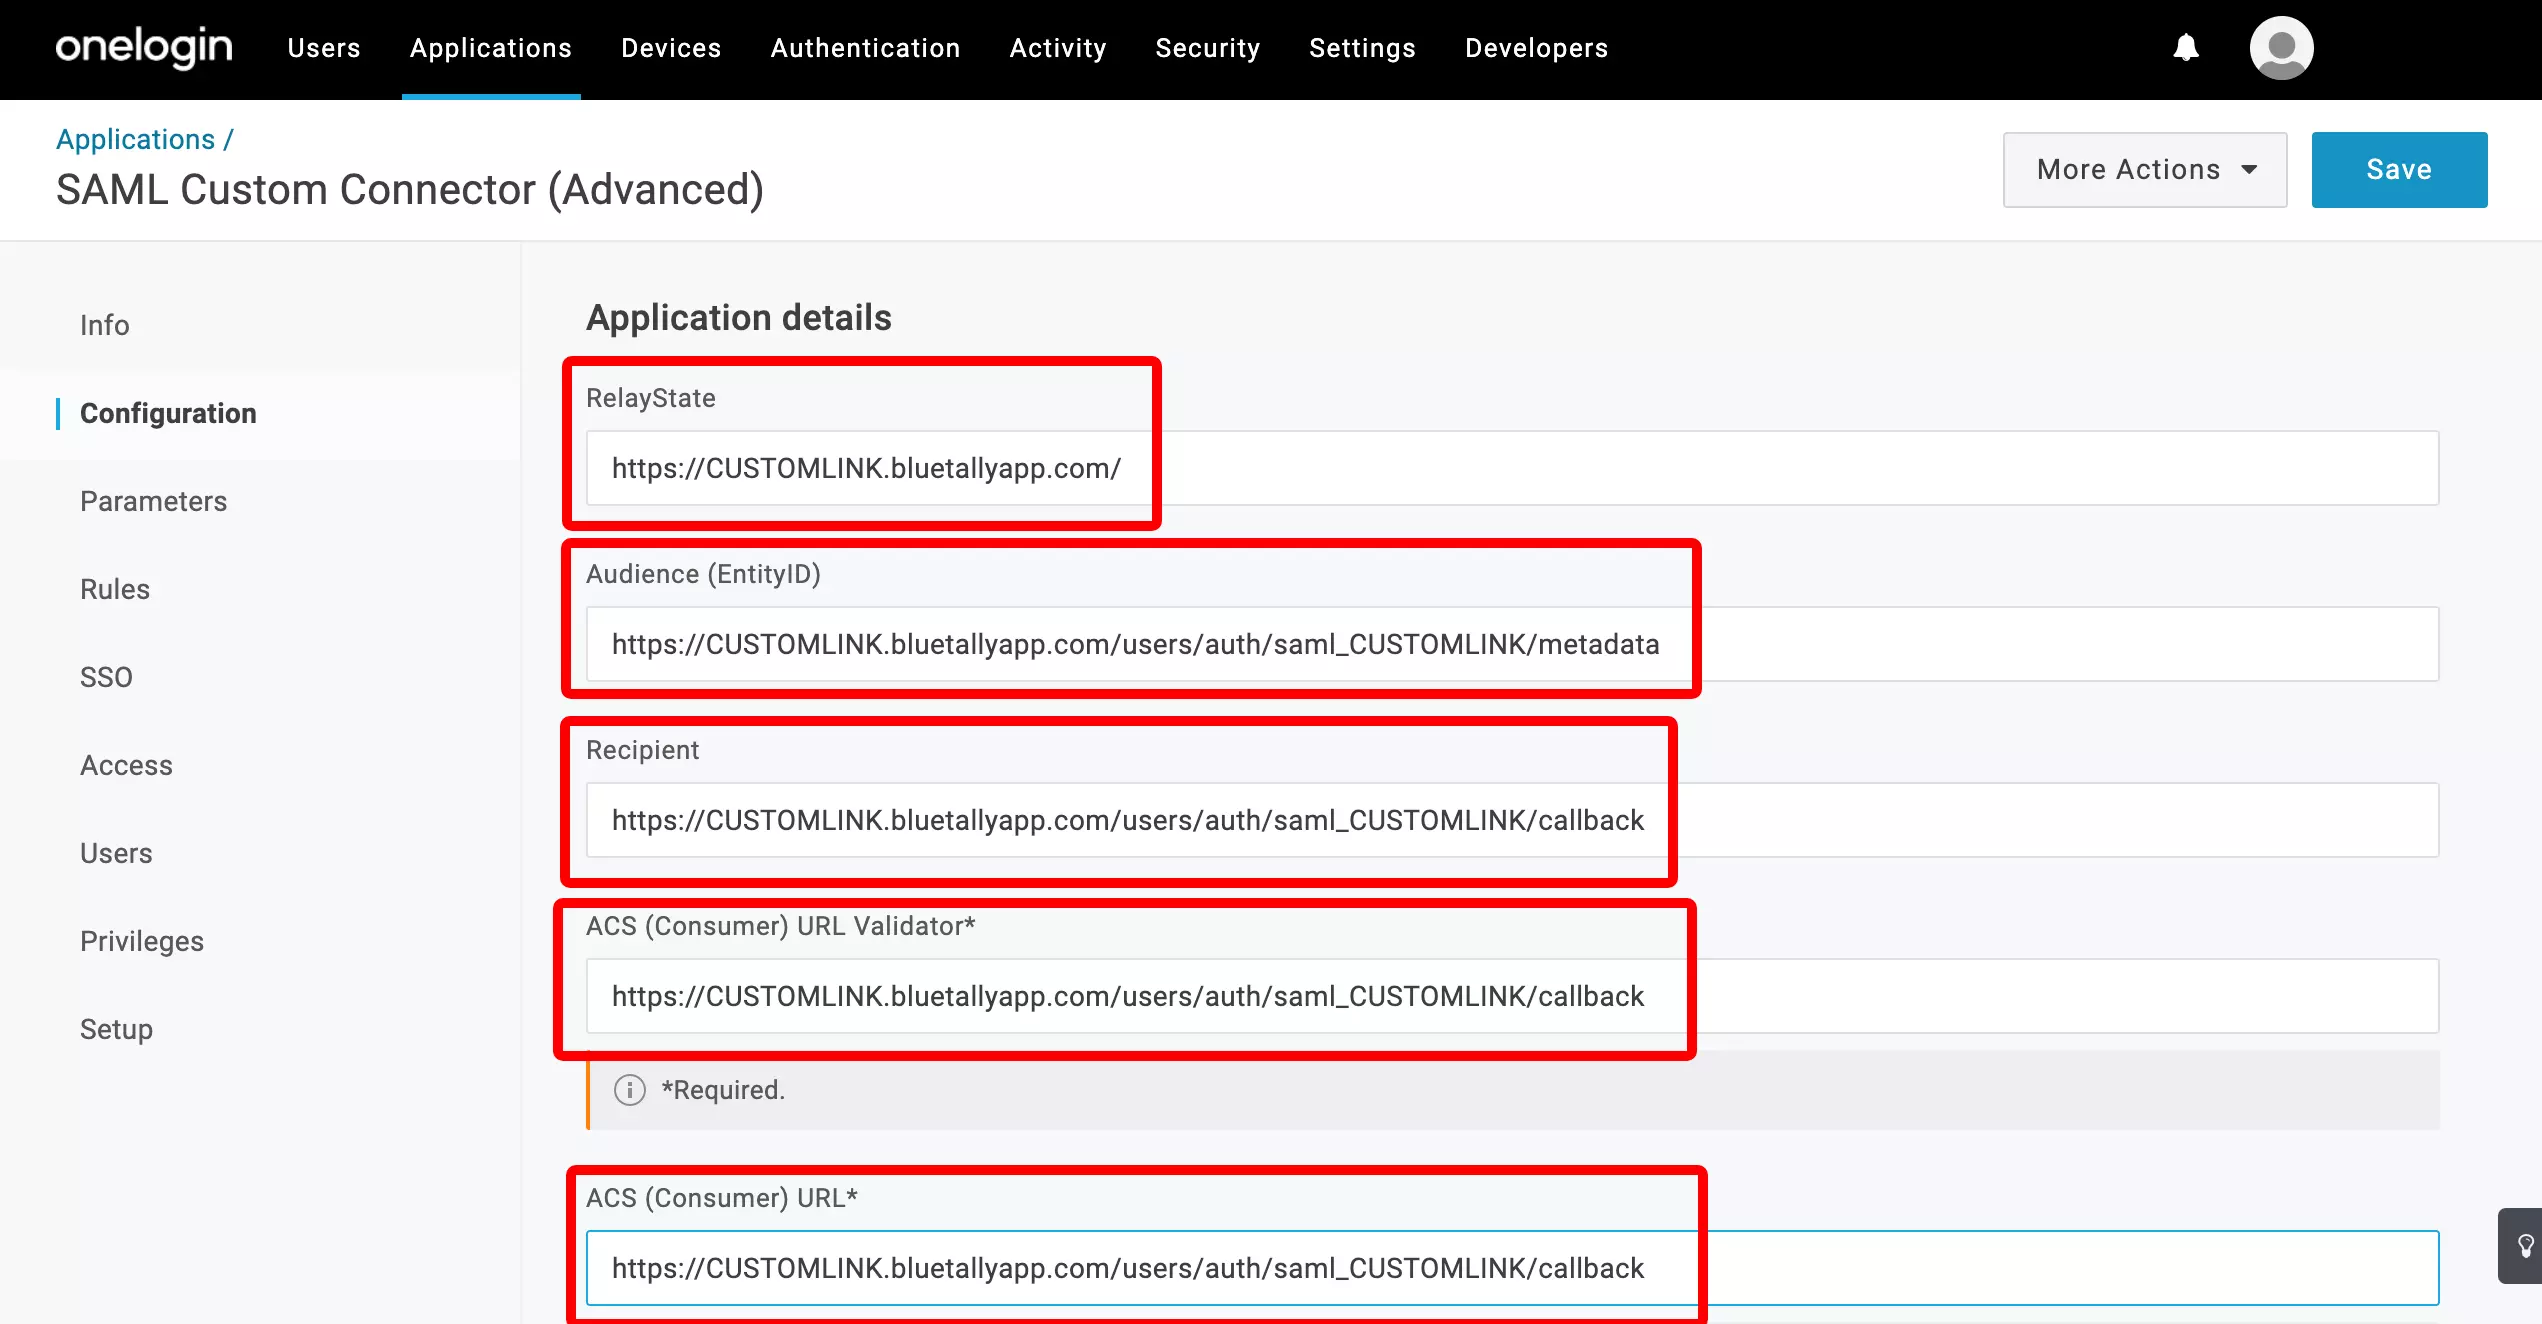
Task: Click the ACS (Consumer) URL Validator* label
Action: click(780, 926)
